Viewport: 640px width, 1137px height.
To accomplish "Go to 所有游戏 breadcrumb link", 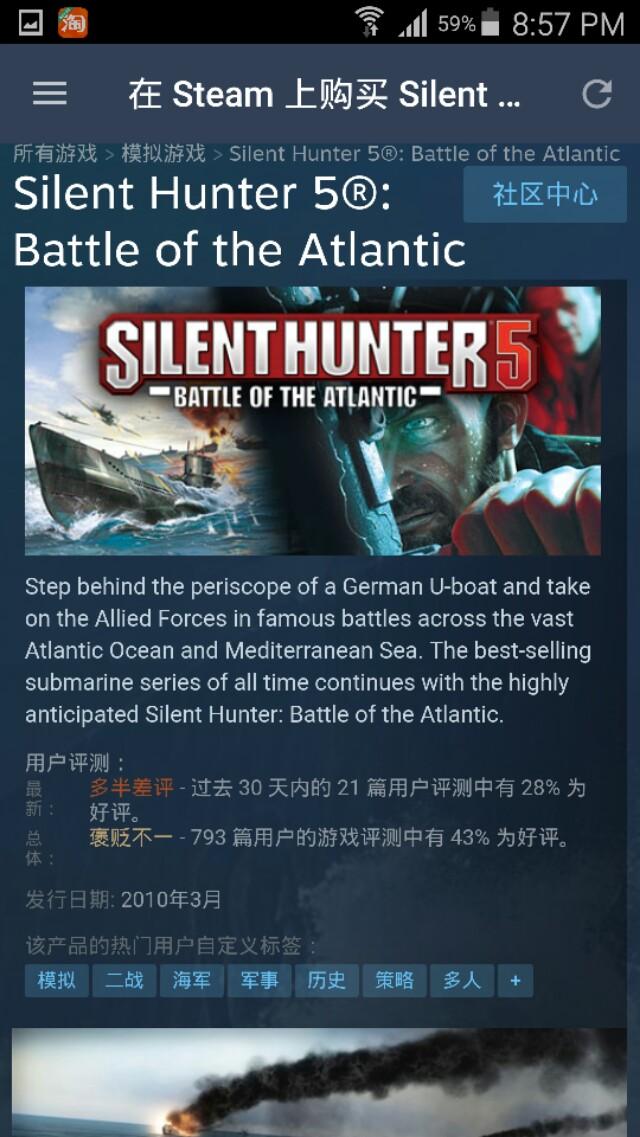I will [x=55, y=154].
